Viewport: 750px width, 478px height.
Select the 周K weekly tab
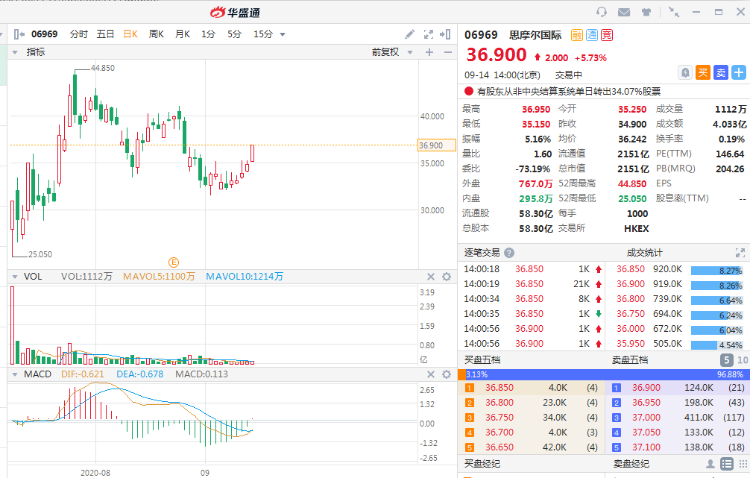156,34
